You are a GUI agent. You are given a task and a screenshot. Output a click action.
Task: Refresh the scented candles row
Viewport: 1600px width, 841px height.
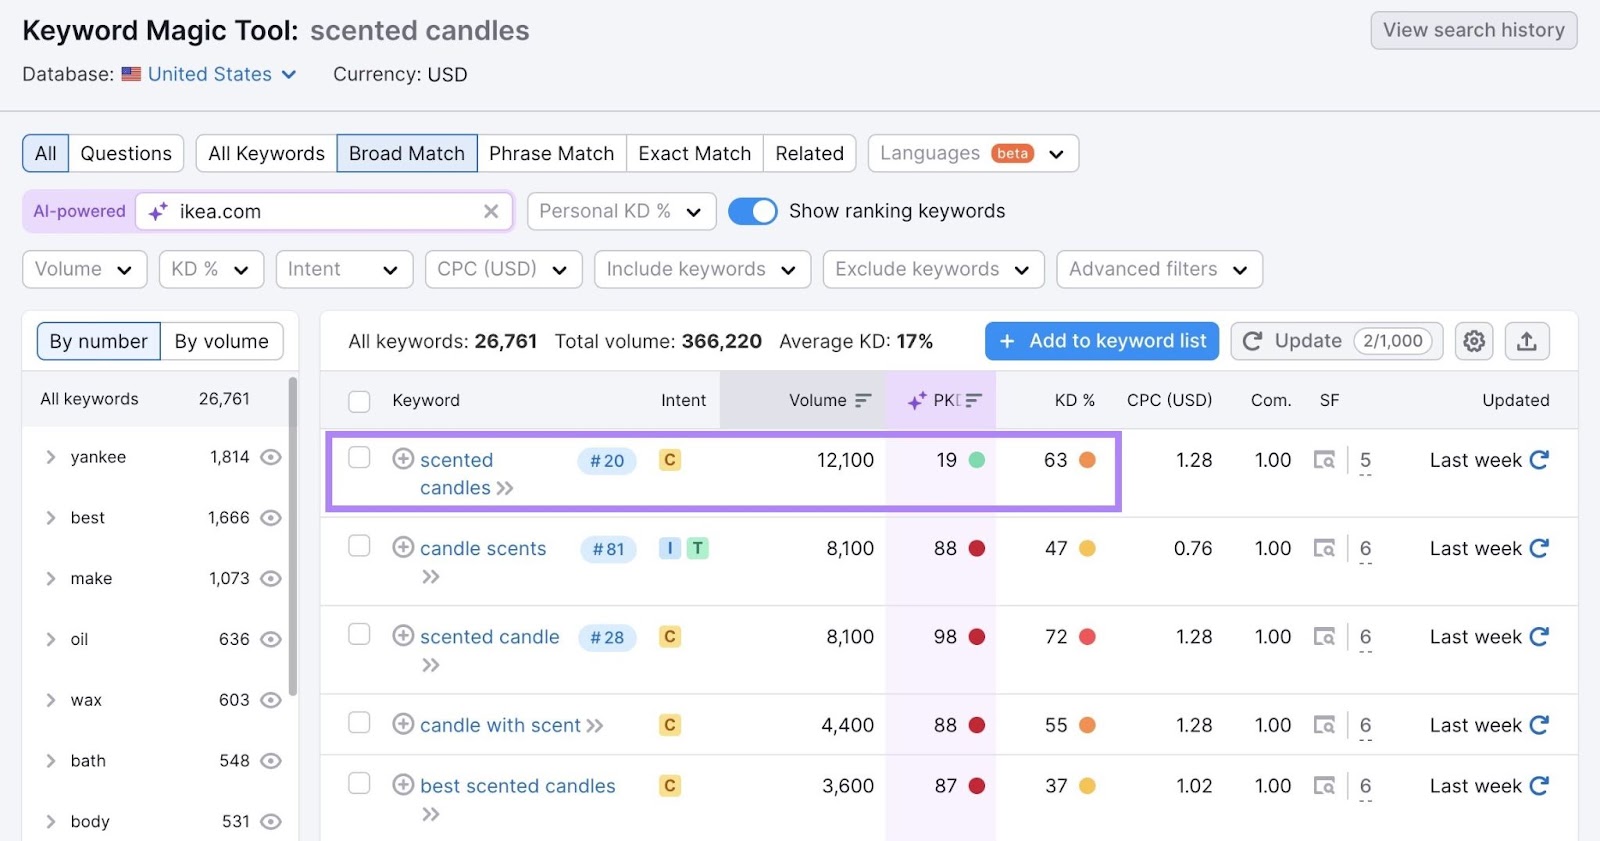(1539, 460)
